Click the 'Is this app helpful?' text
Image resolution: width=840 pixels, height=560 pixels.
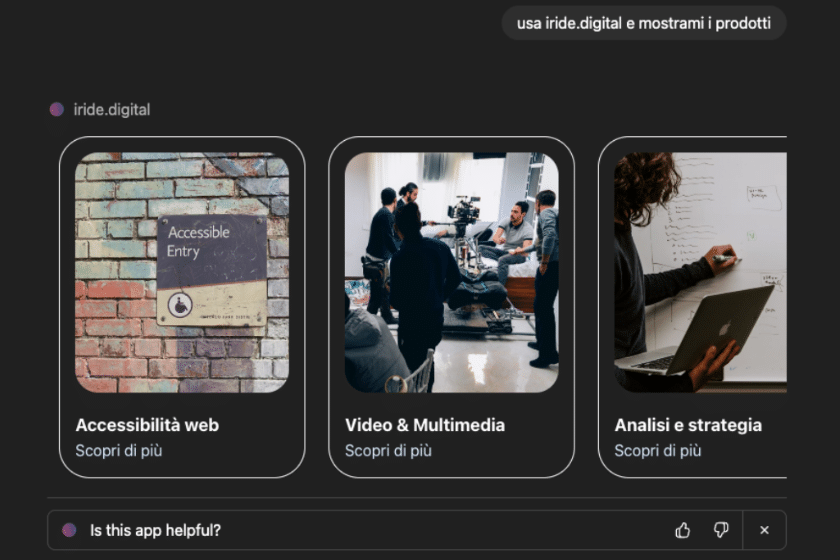(155, 530)
